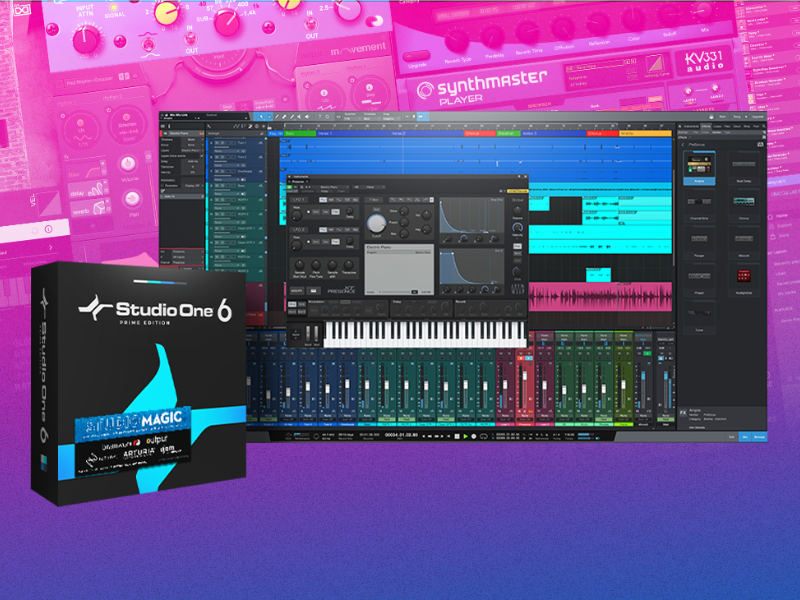Toggle the LFO 1 Sync button
Image resolution: width=800 pixels, height=600 pixels.
tap(316, 212)
